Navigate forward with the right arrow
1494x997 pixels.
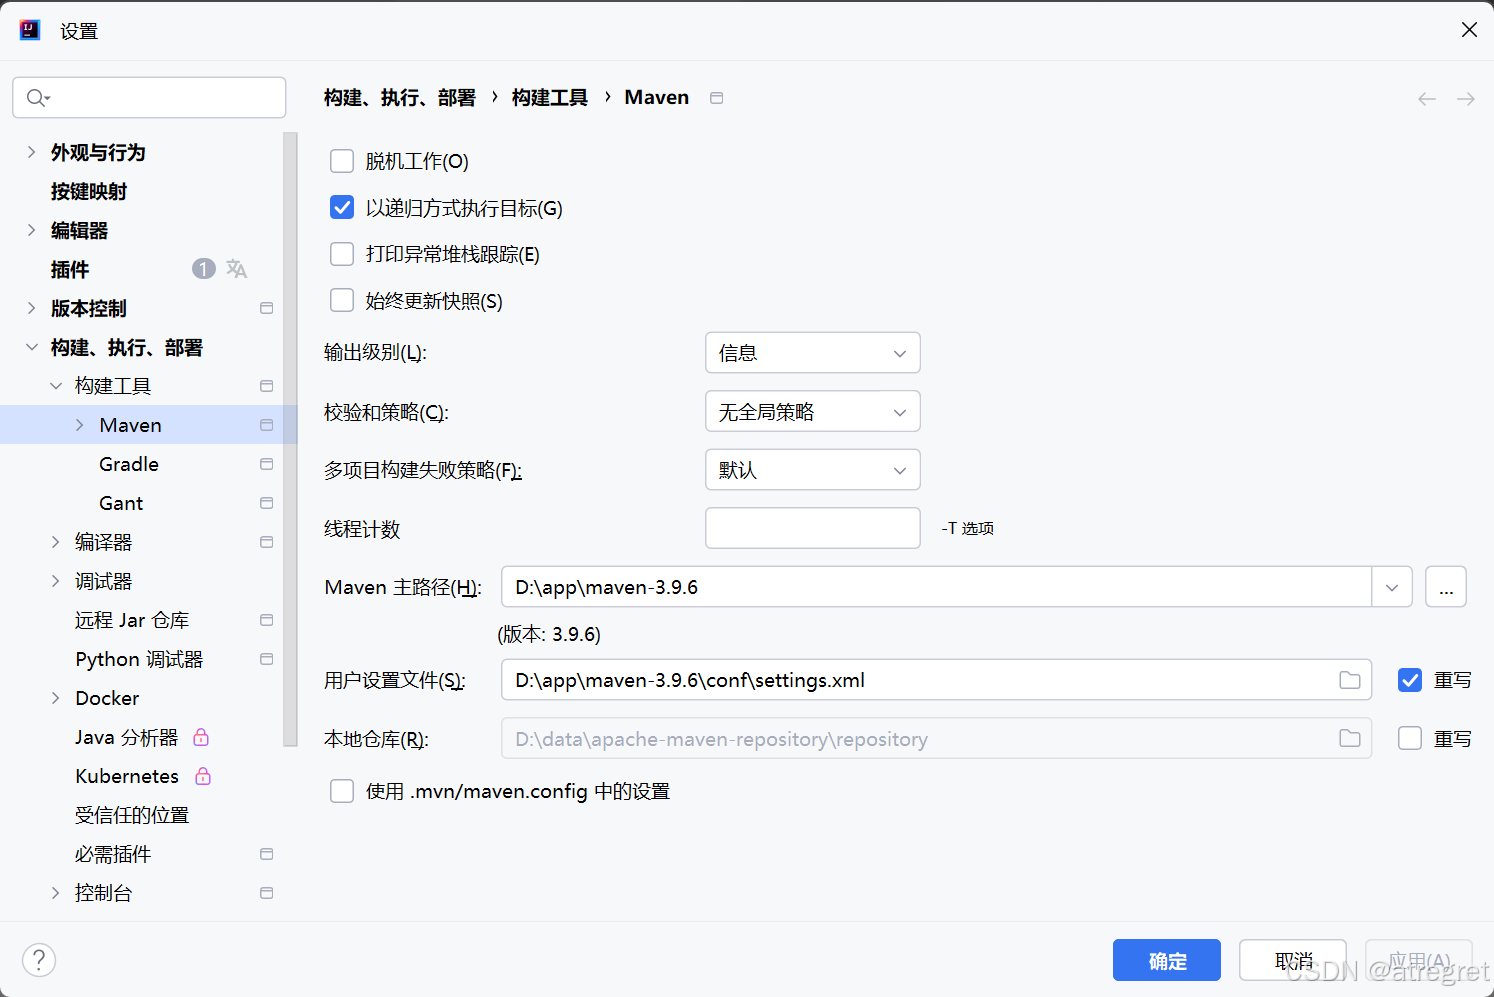(x=1466, y=98)
